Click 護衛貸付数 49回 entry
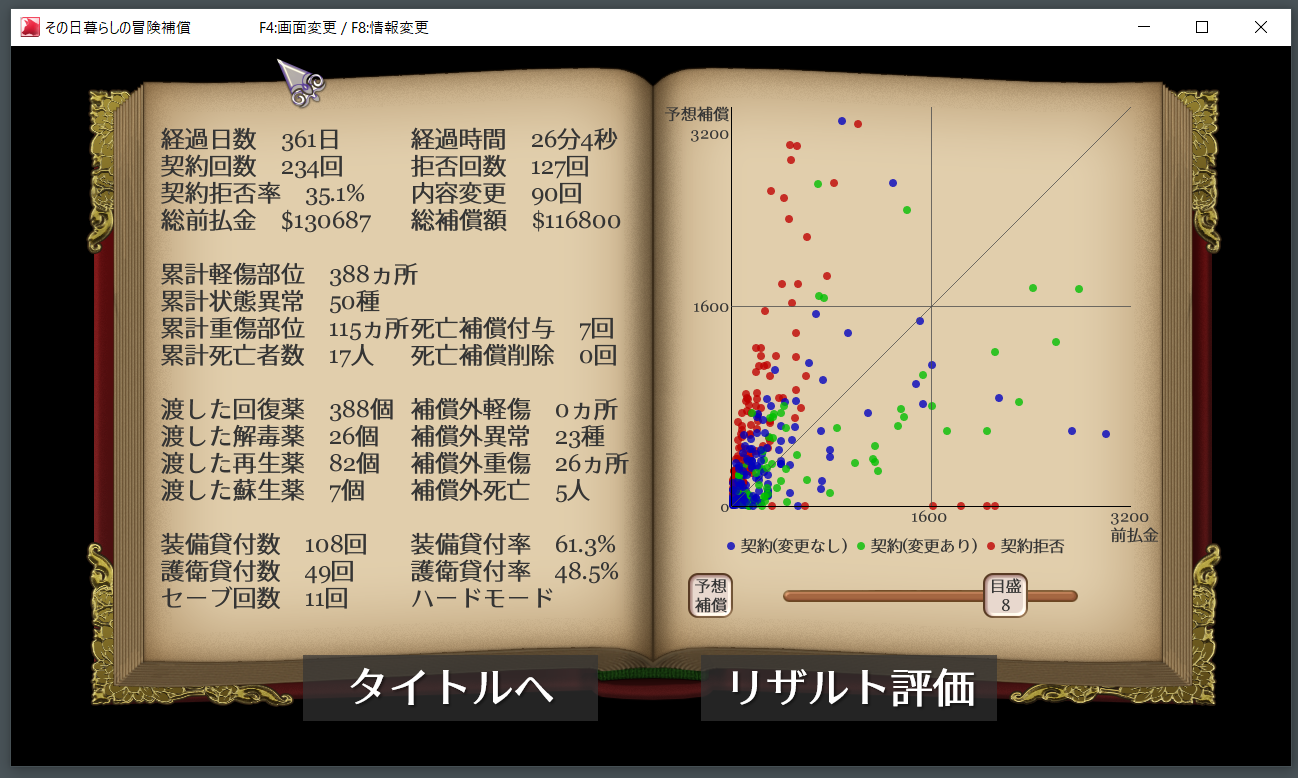1298x778 pixels. click(258, 572)
